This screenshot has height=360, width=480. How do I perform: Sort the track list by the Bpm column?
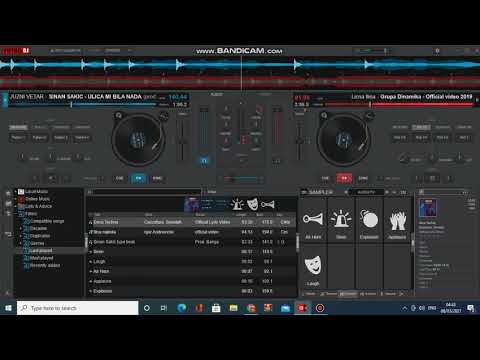260,215
